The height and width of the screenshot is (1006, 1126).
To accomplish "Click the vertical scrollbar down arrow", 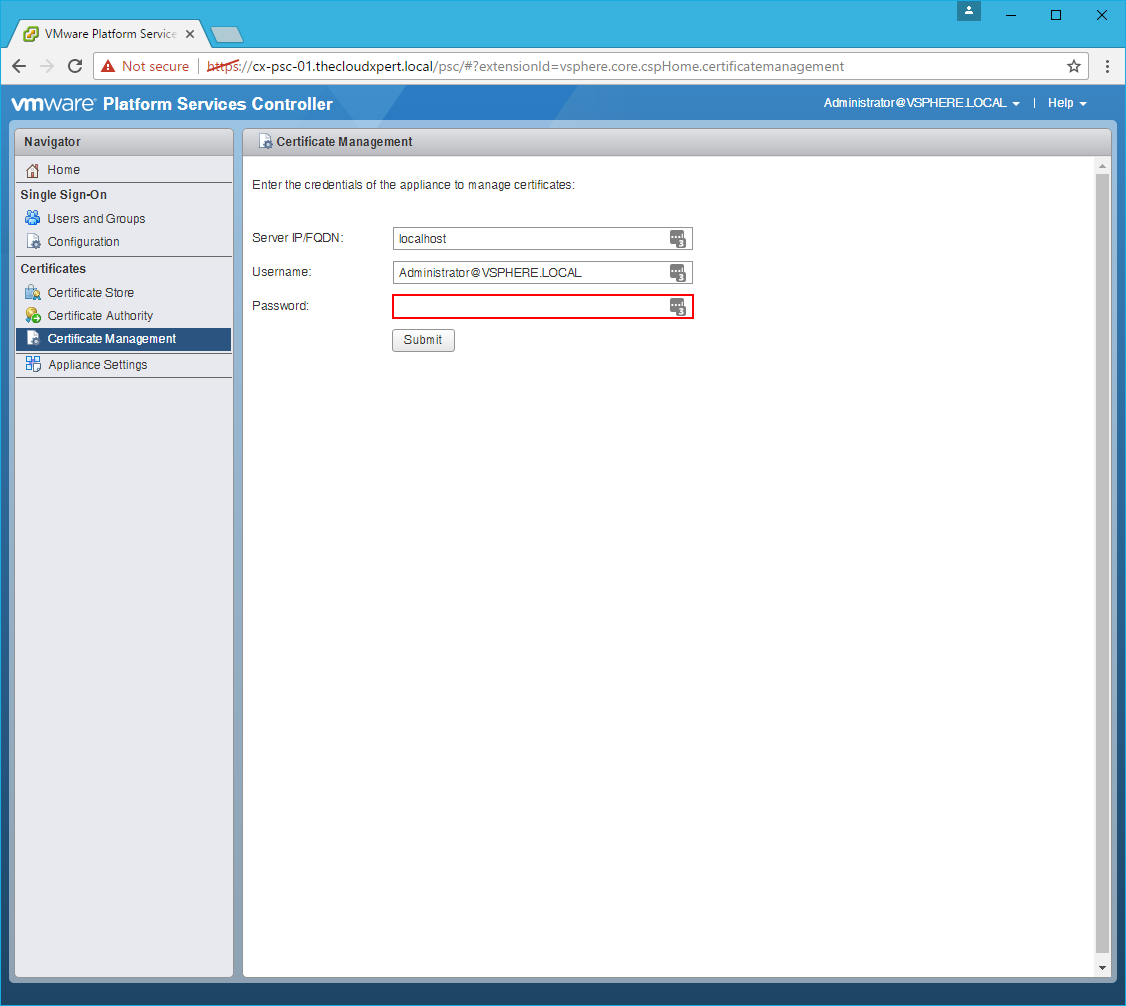I will [1103, 968].
